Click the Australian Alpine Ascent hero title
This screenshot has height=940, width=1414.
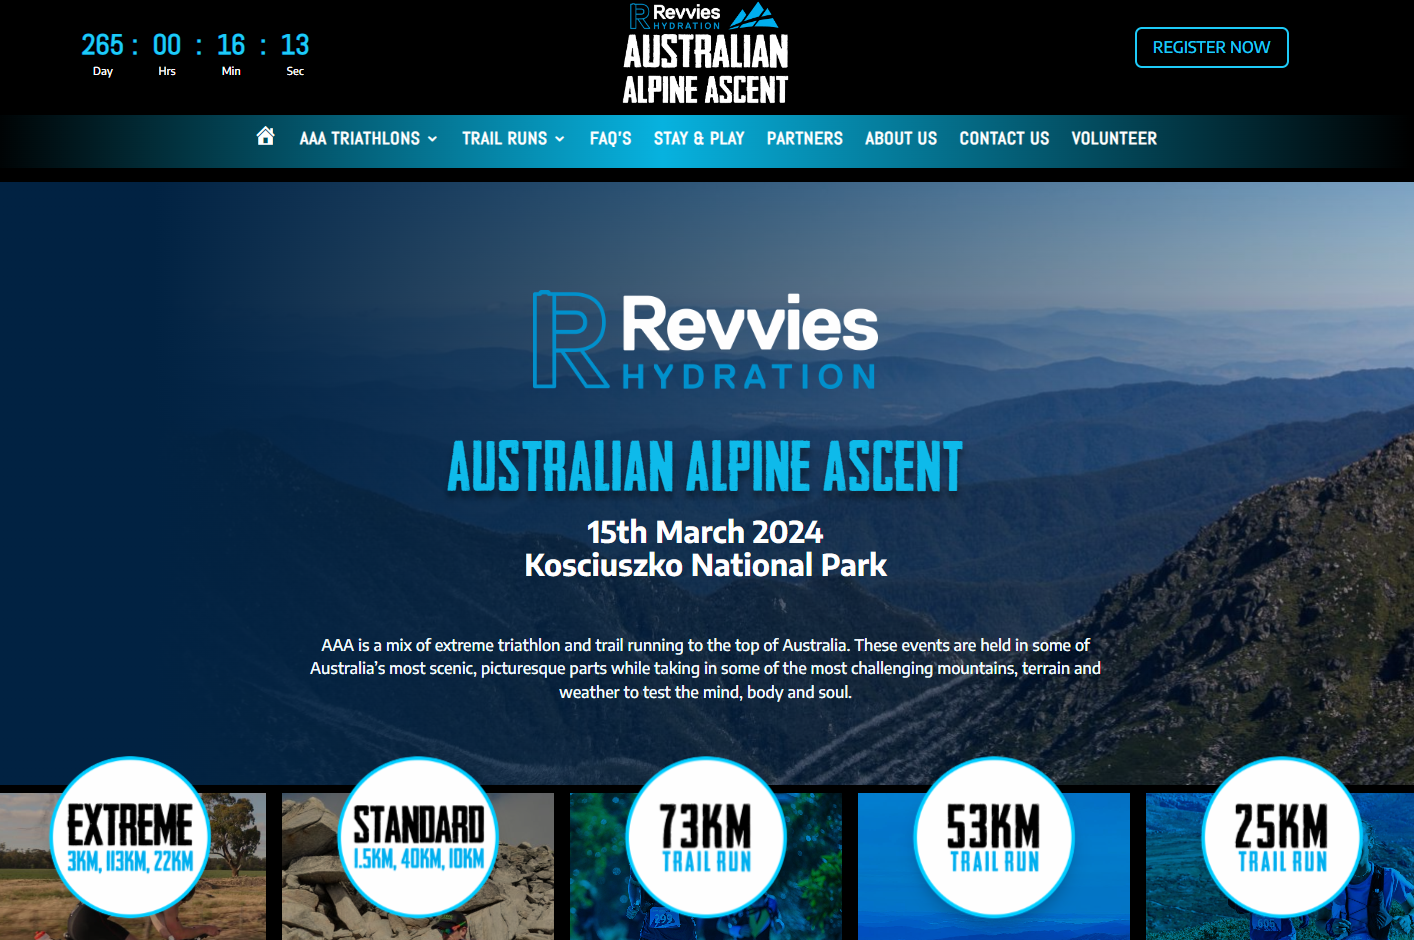[x=705, y=466]
